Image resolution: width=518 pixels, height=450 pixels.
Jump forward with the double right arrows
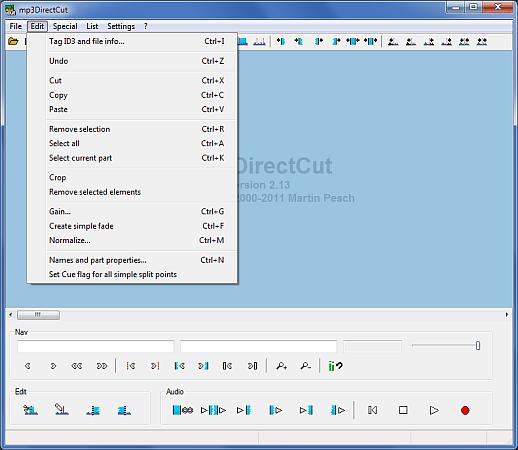pyautogui.click(x=102, y=366)
